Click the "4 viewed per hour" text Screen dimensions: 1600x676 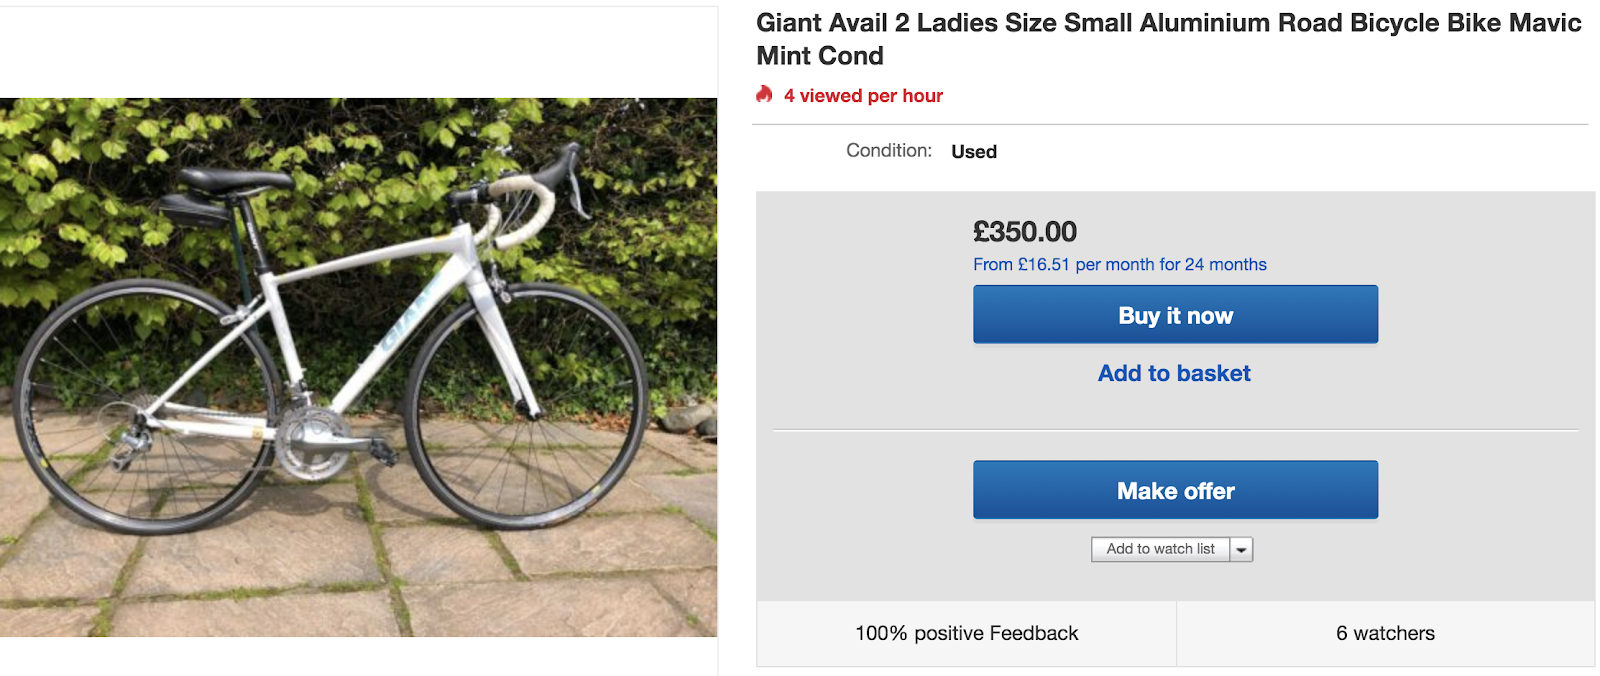click(863, 96)
